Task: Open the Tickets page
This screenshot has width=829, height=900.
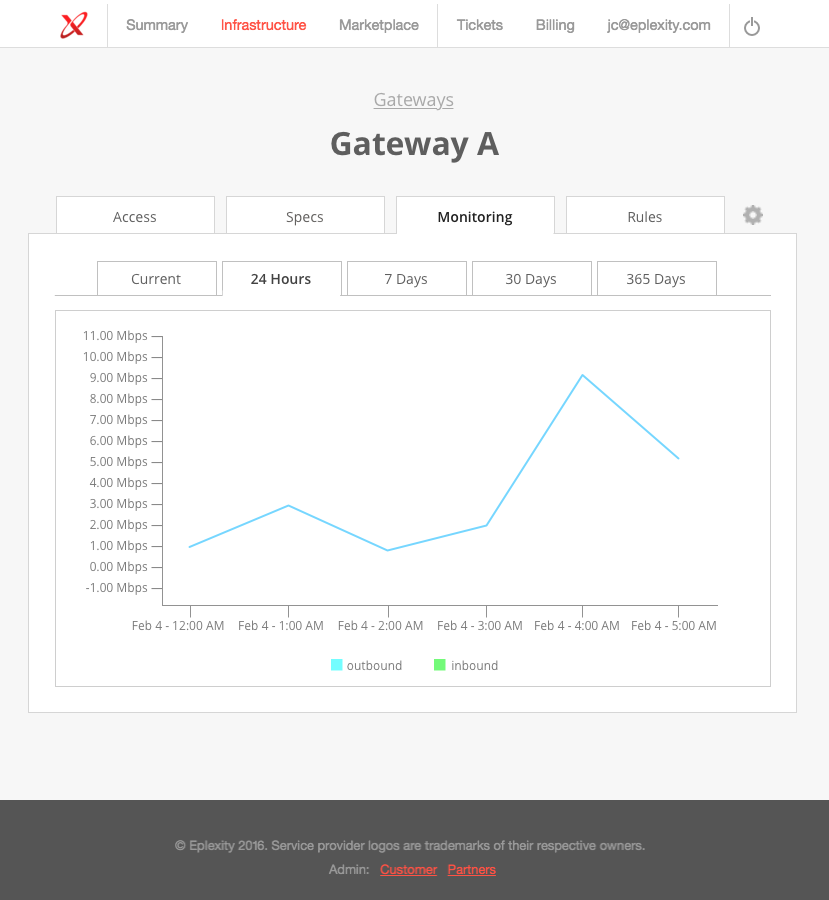Action: (479, 25)
